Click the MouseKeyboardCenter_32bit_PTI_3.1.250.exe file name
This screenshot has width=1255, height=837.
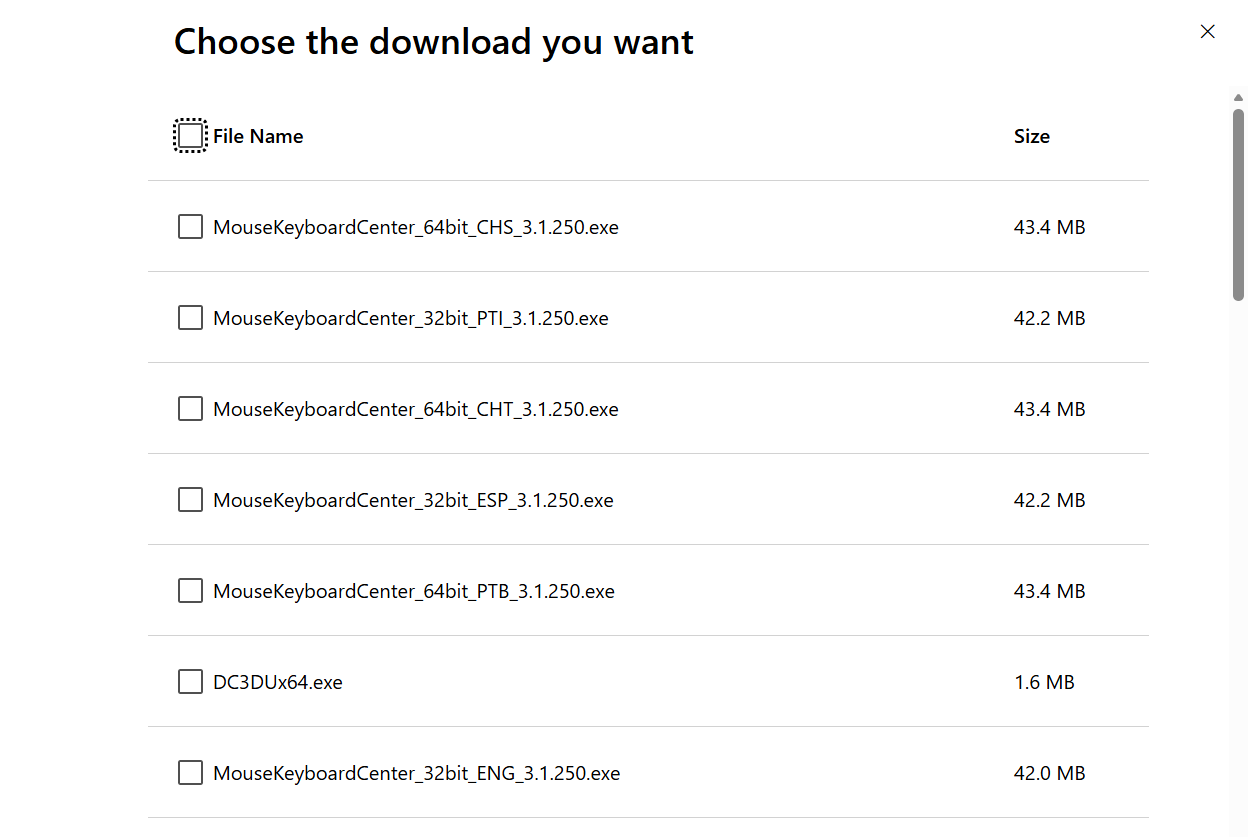pyautogui.click(x=410, y=318)
